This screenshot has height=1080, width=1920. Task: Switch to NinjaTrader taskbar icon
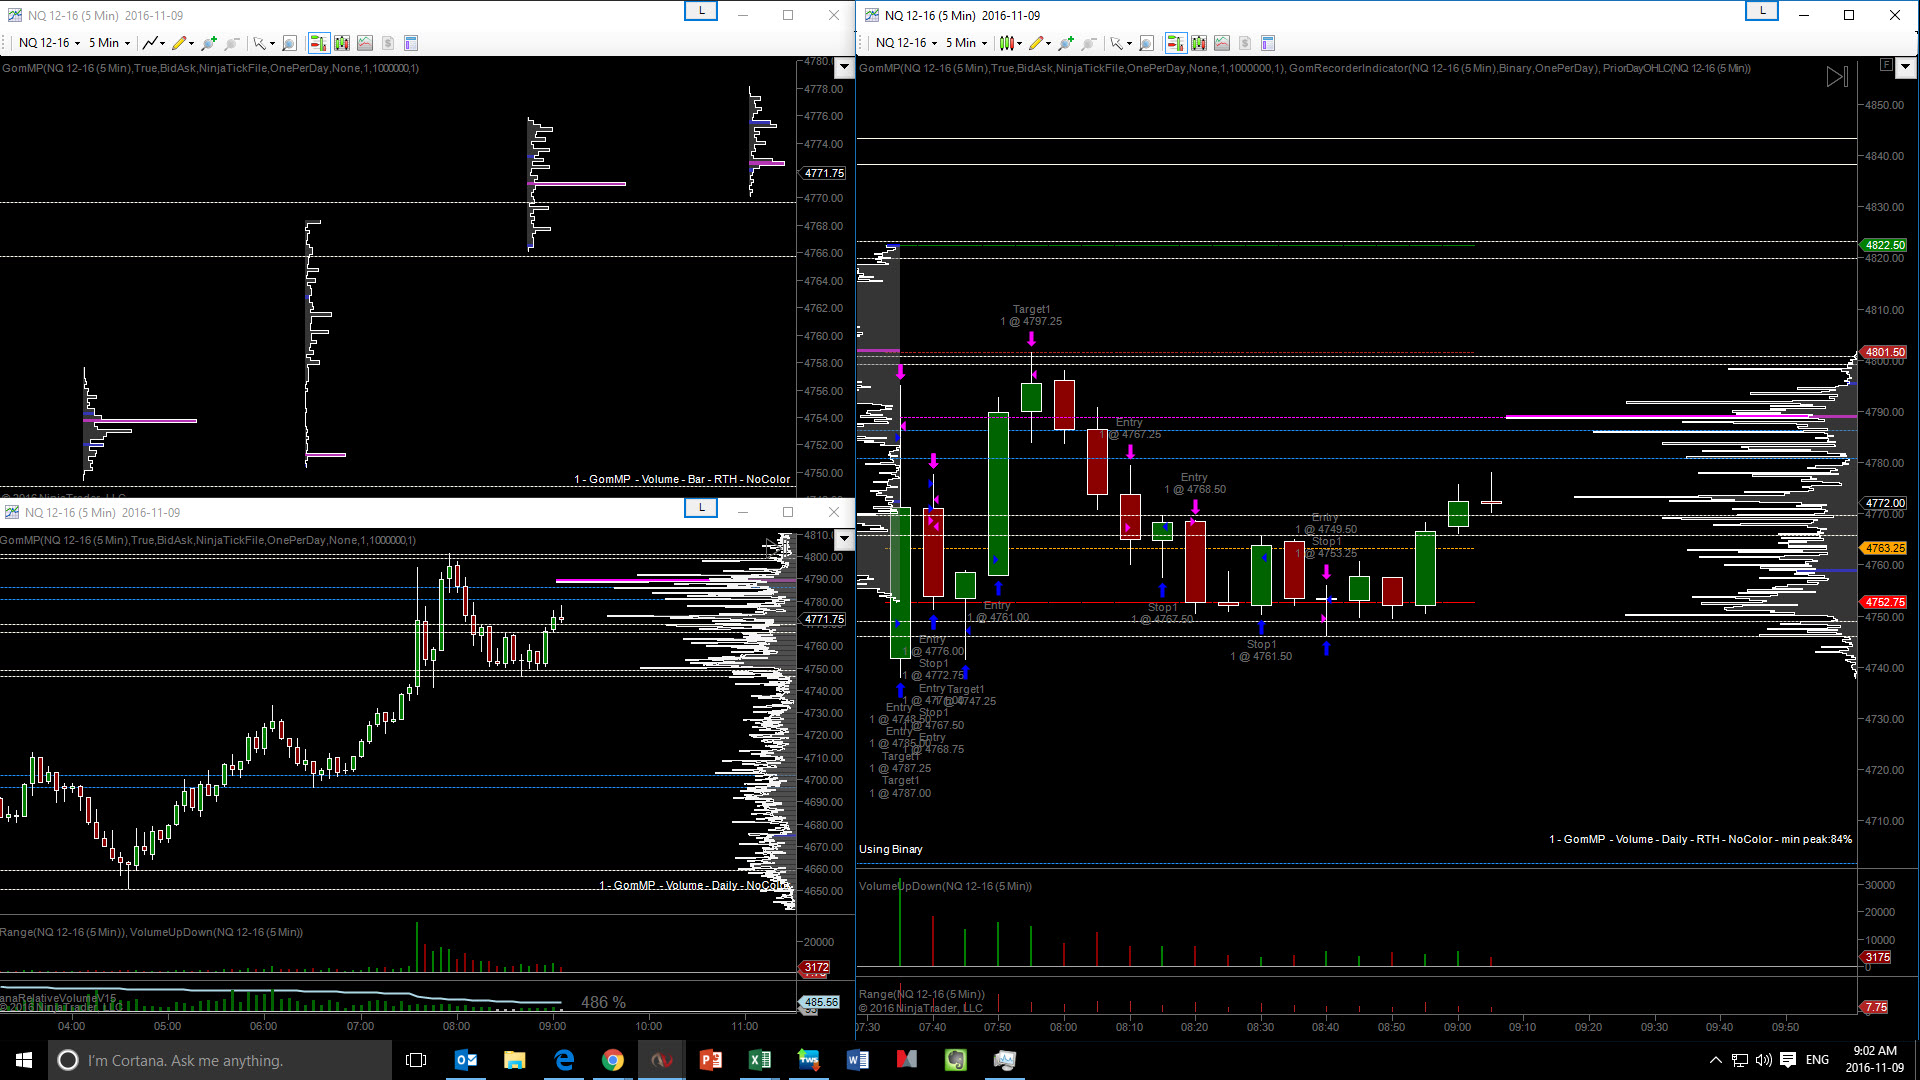coord(662,1060)
